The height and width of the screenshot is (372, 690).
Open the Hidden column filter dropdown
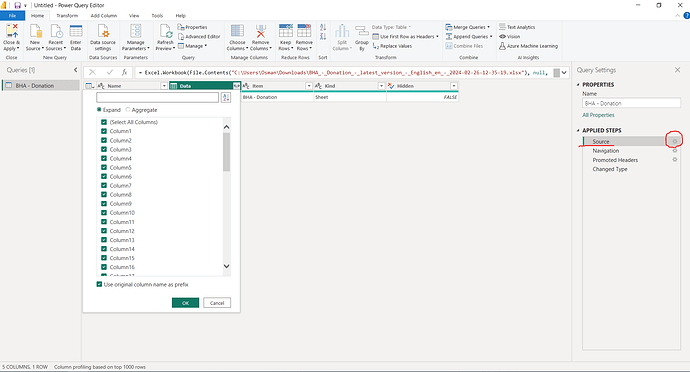click(454, 86)
